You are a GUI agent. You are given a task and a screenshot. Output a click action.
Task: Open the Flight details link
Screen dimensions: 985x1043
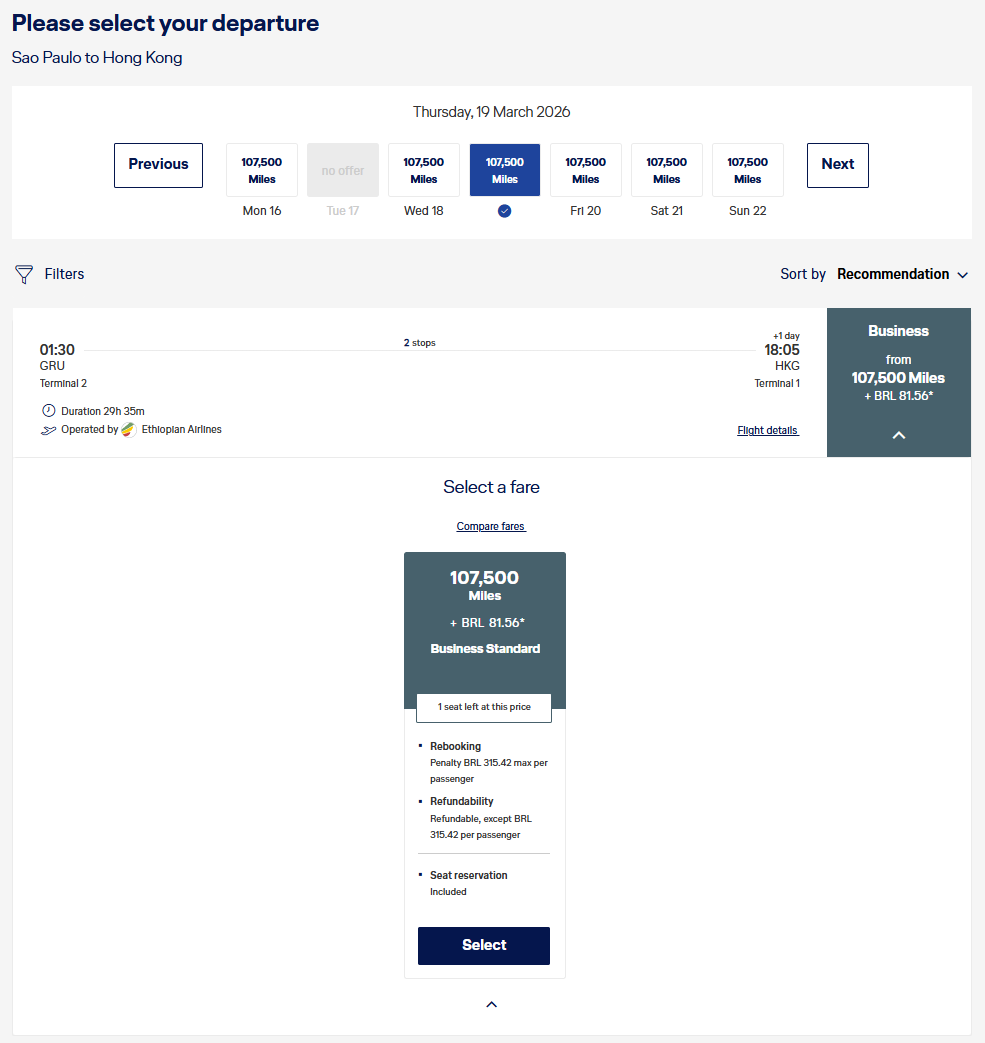[x=767, y=431]
